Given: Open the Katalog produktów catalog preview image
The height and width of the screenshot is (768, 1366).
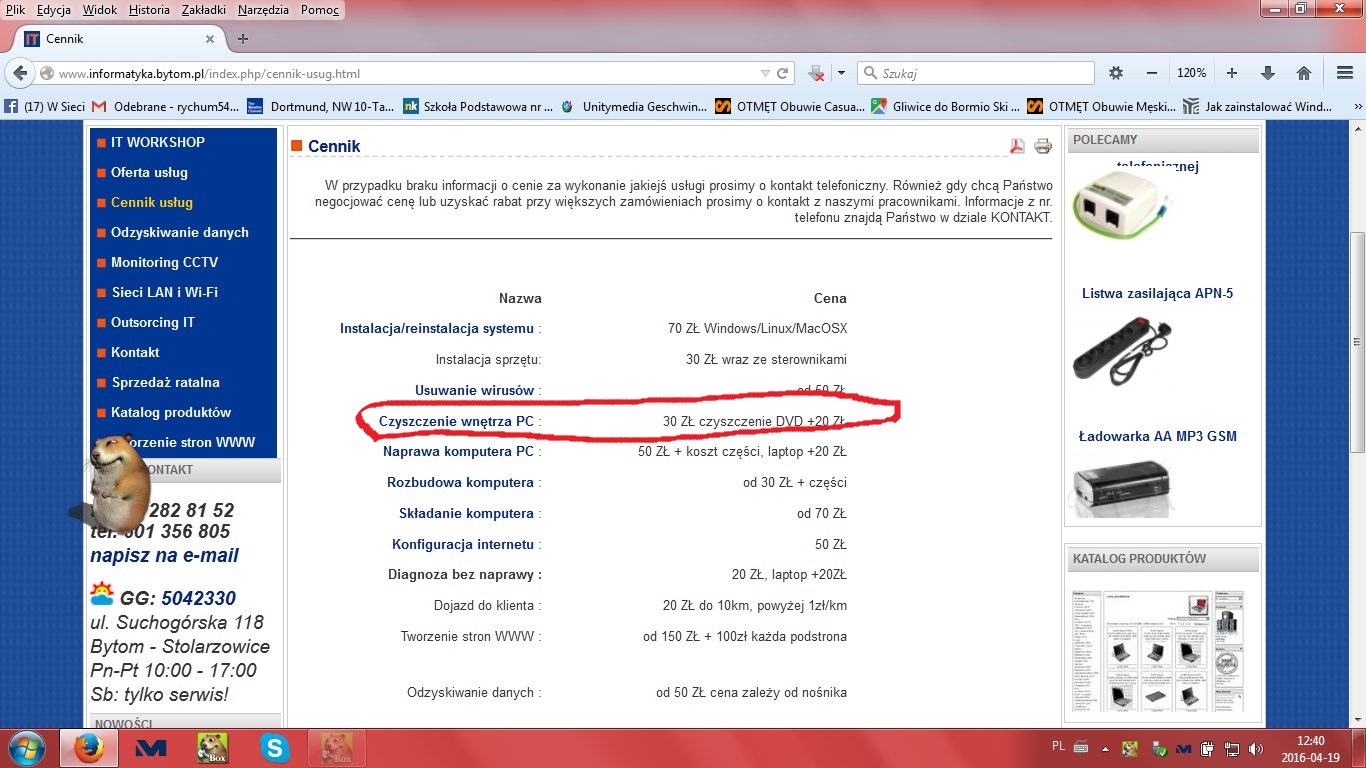Looking at the screenshot, I should pyautogui.click(x=1157, y=652).
